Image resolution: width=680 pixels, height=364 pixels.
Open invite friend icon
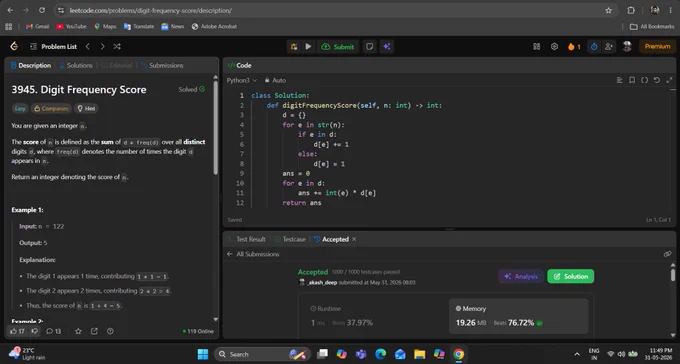(608, 46)
